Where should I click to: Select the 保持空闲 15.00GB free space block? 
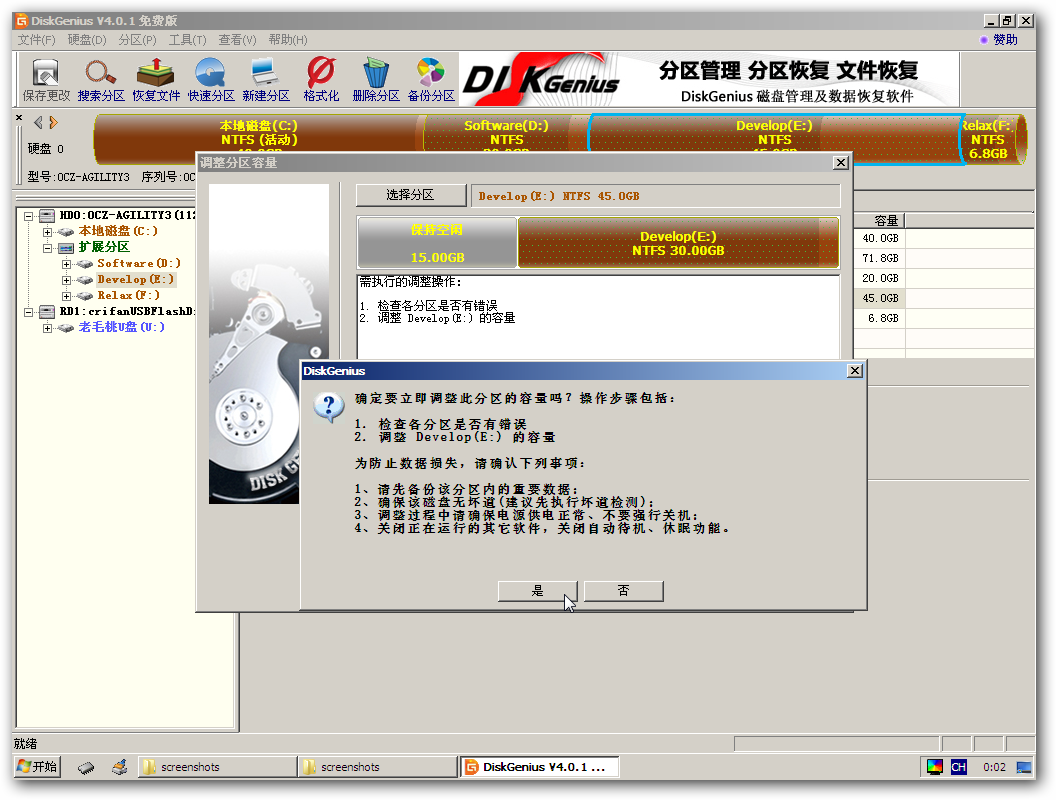(437, 242)
